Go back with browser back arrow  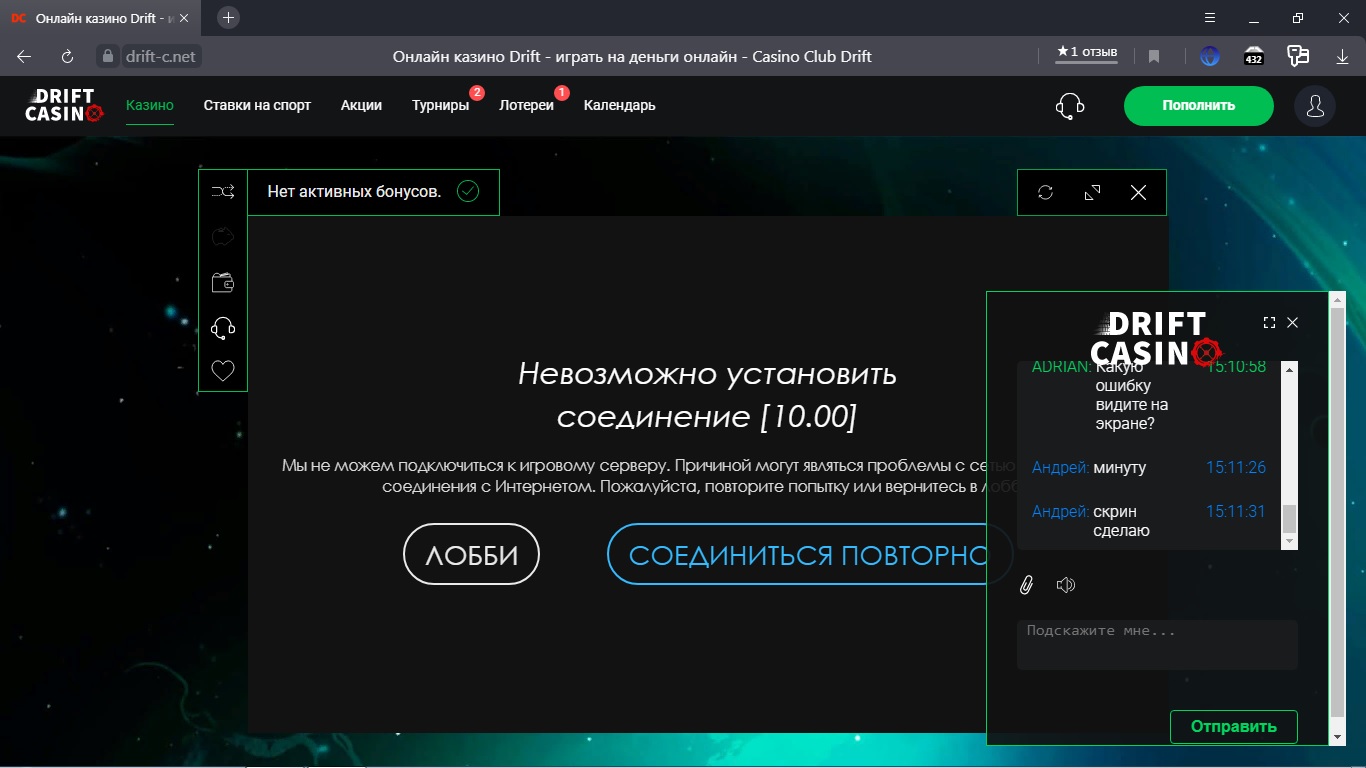point(24,56)
